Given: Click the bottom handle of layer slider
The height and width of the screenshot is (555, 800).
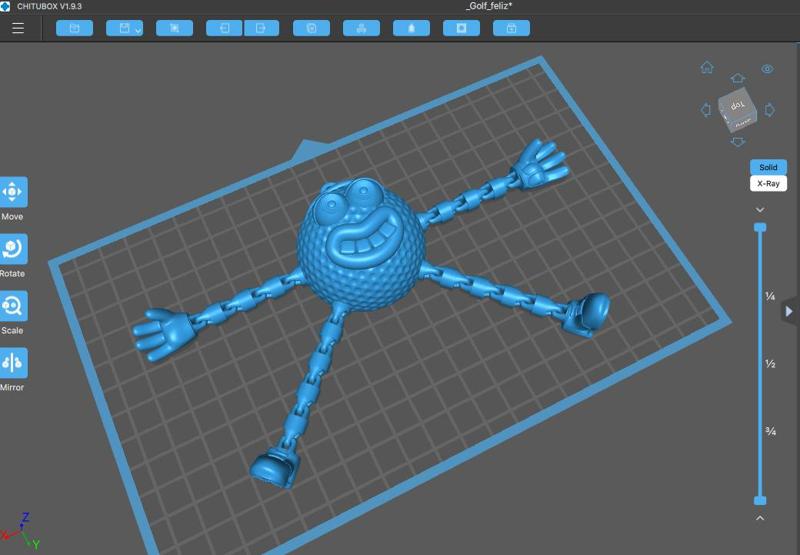Looking at the screenshot, I should coord(760,500).
